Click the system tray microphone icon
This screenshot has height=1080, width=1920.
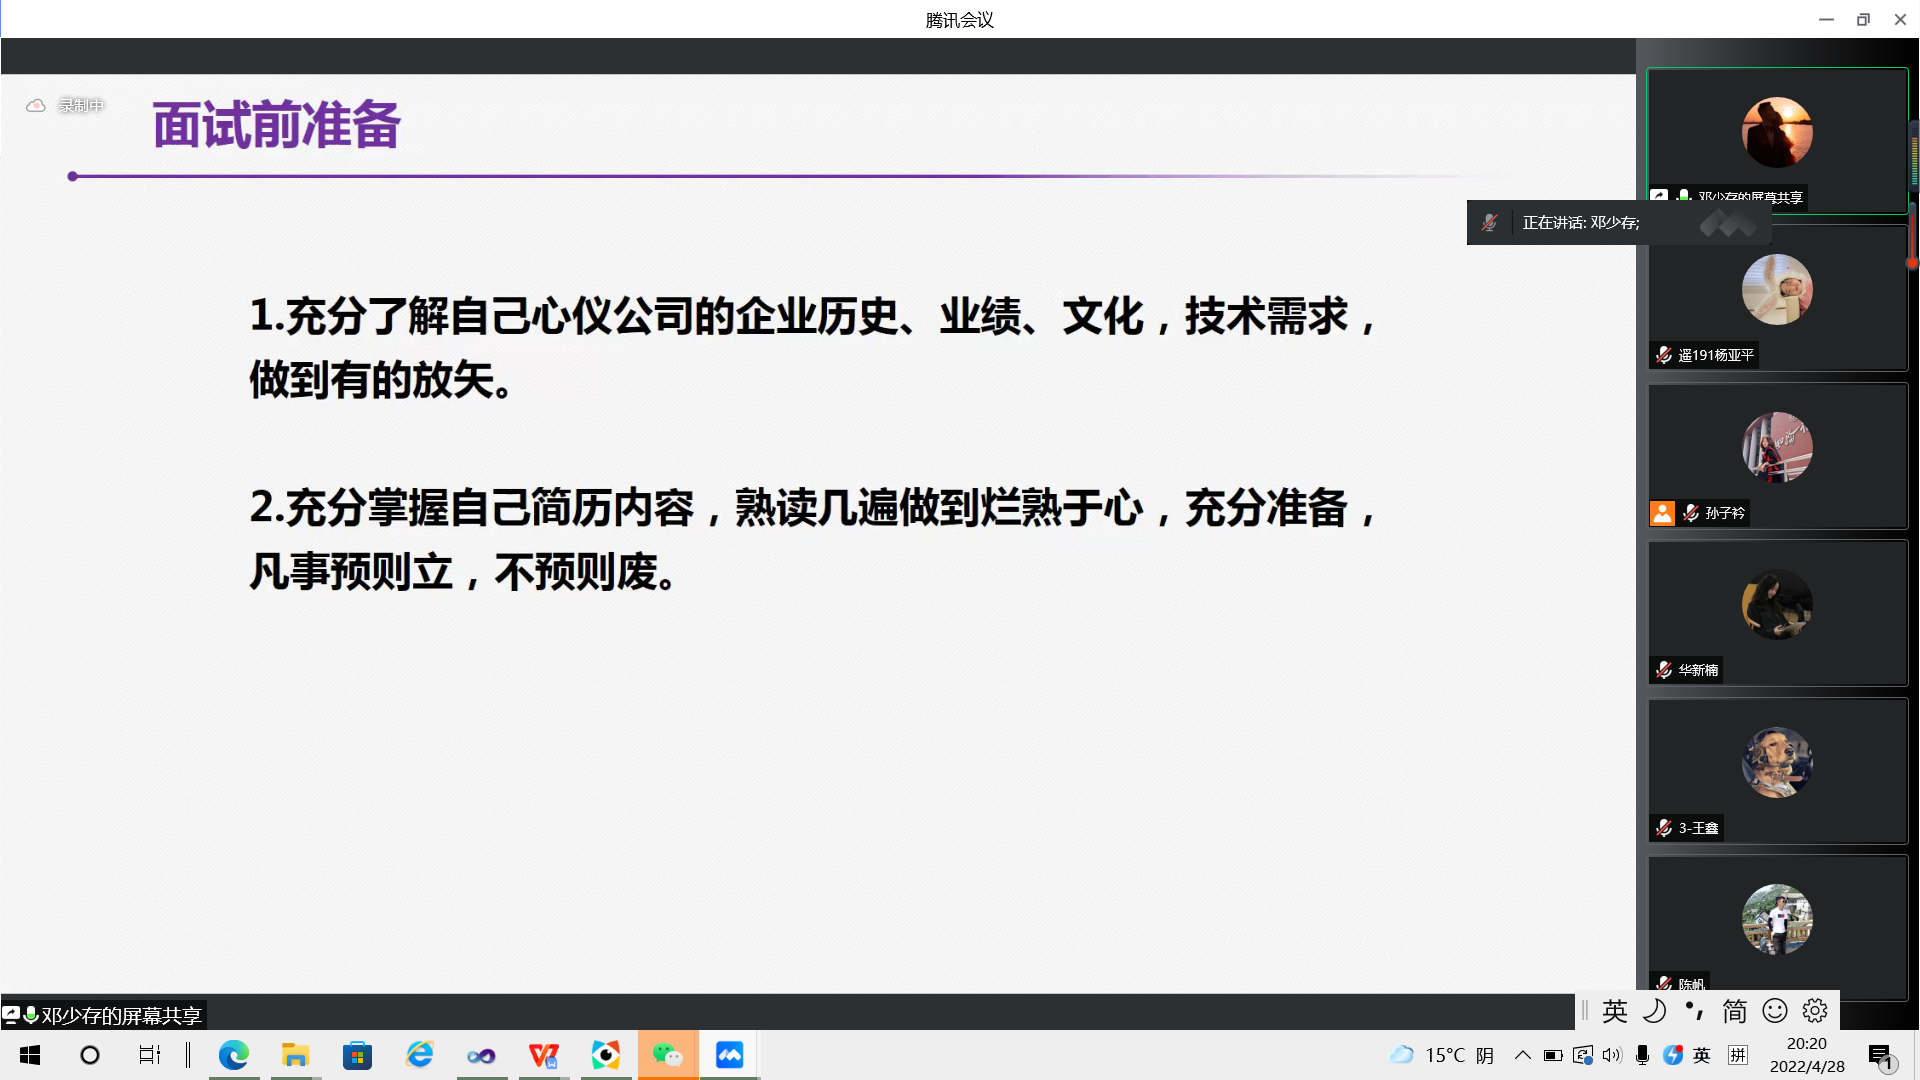1642,1055
